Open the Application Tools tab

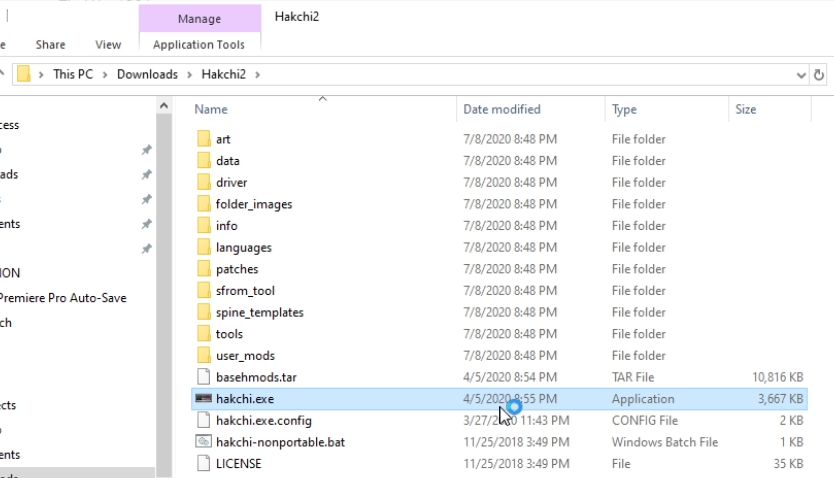(199, 45)
